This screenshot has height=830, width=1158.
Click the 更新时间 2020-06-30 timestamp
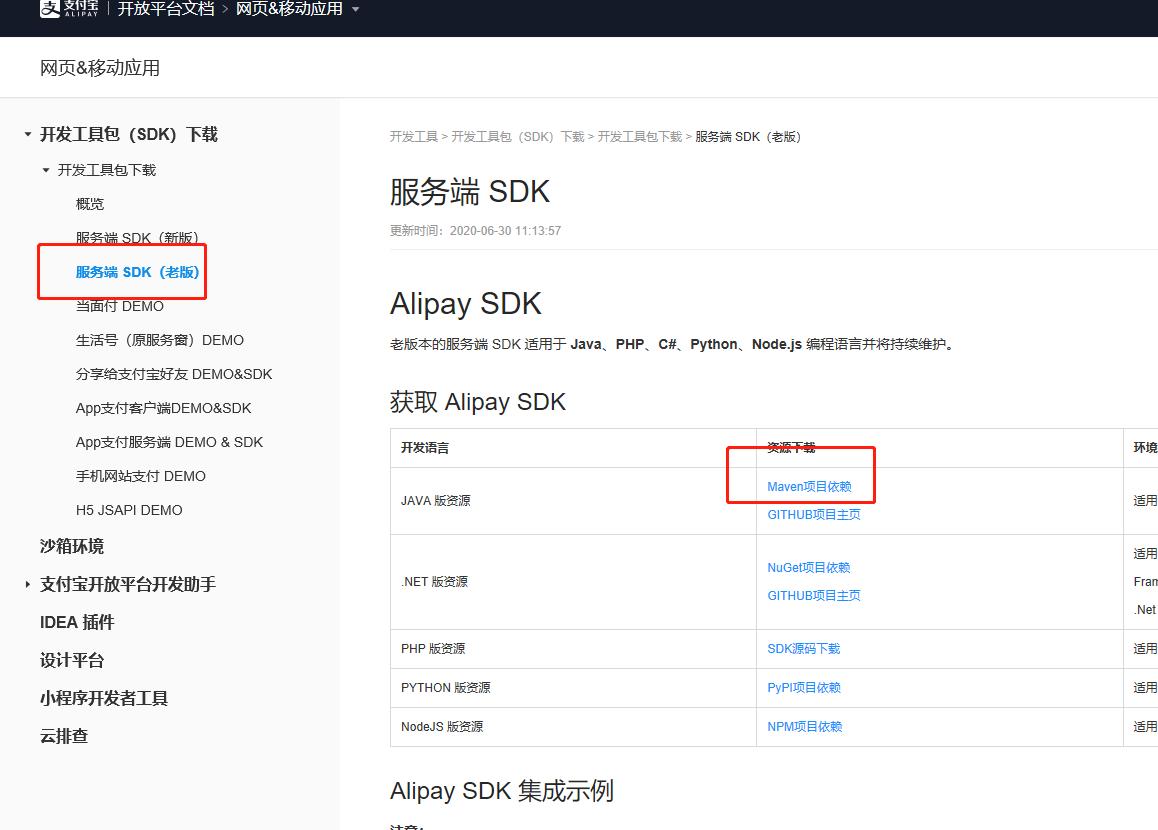click(476, 230)
